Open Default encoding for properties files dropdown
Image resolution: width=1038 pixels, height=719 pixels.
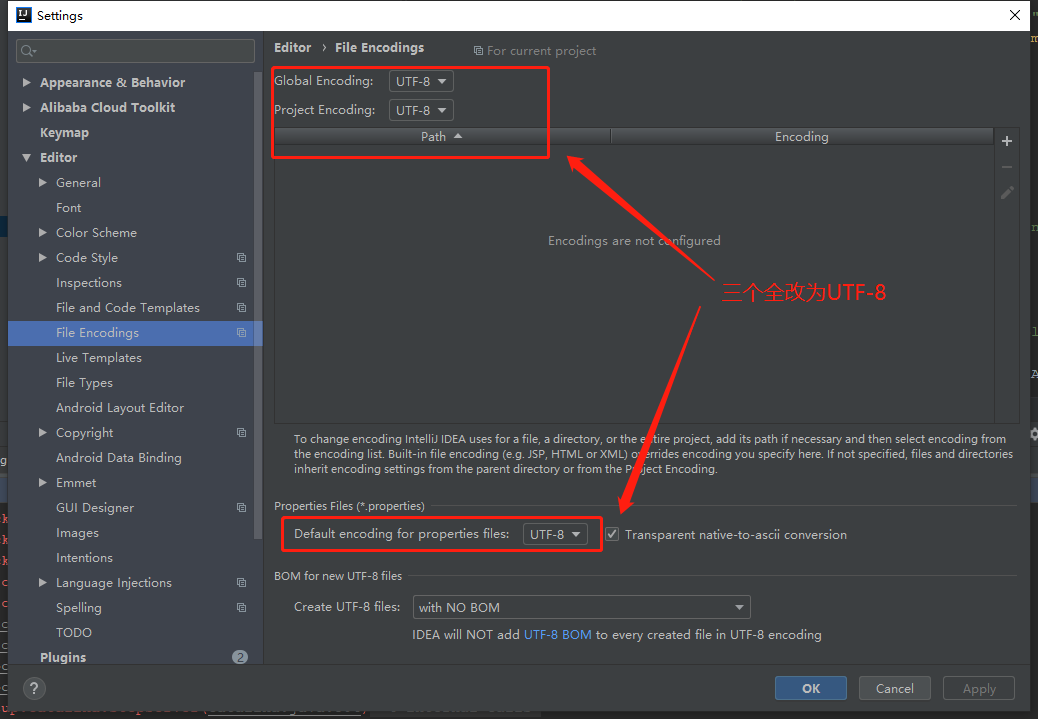555,534
